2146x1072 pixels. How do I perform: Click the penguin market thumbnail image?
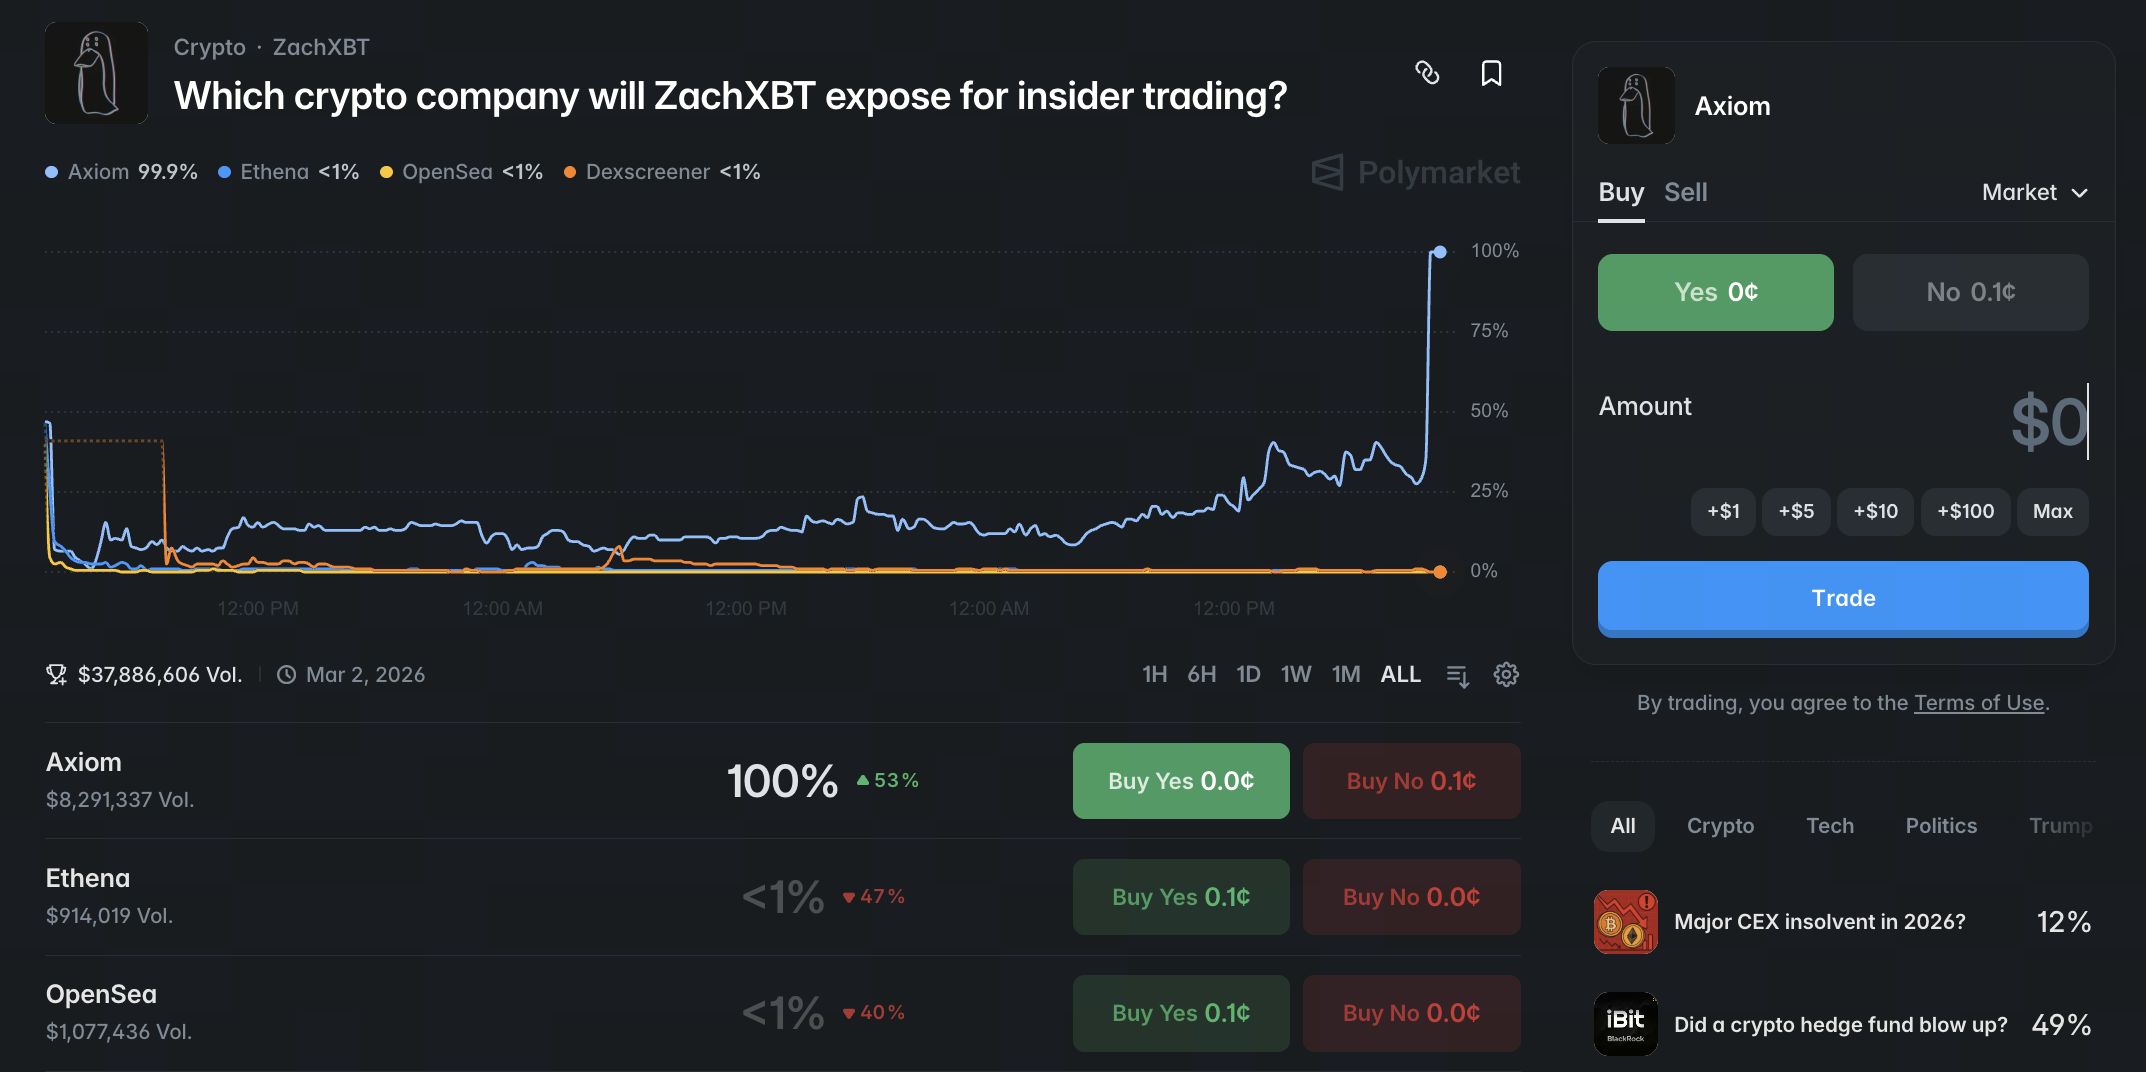click(x=97, y=73)
